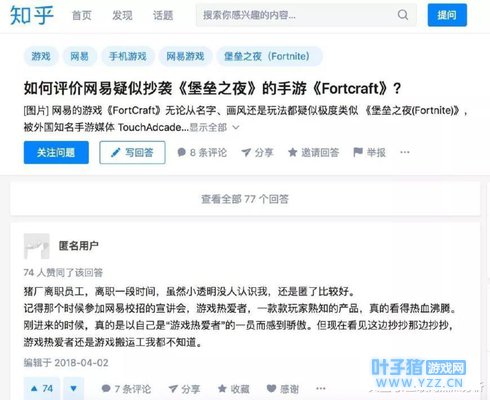Bookmark the answer with 收藏 star icon

click(222, 388)
